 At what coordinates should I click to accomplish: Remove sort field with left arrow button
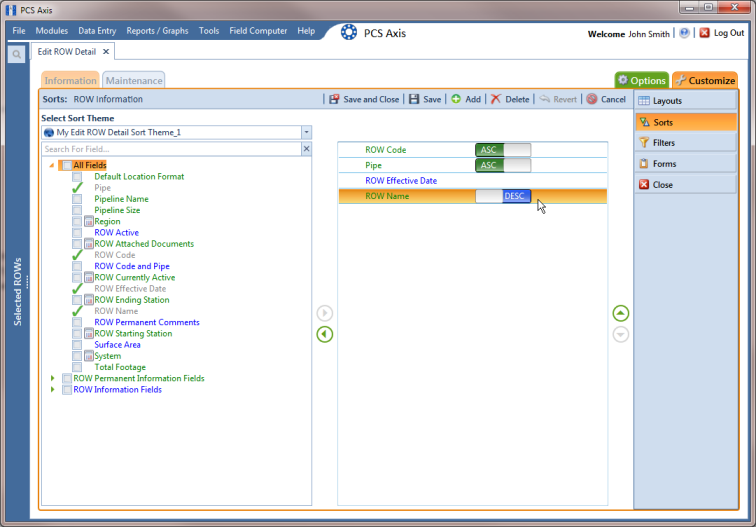click(324, 334)
